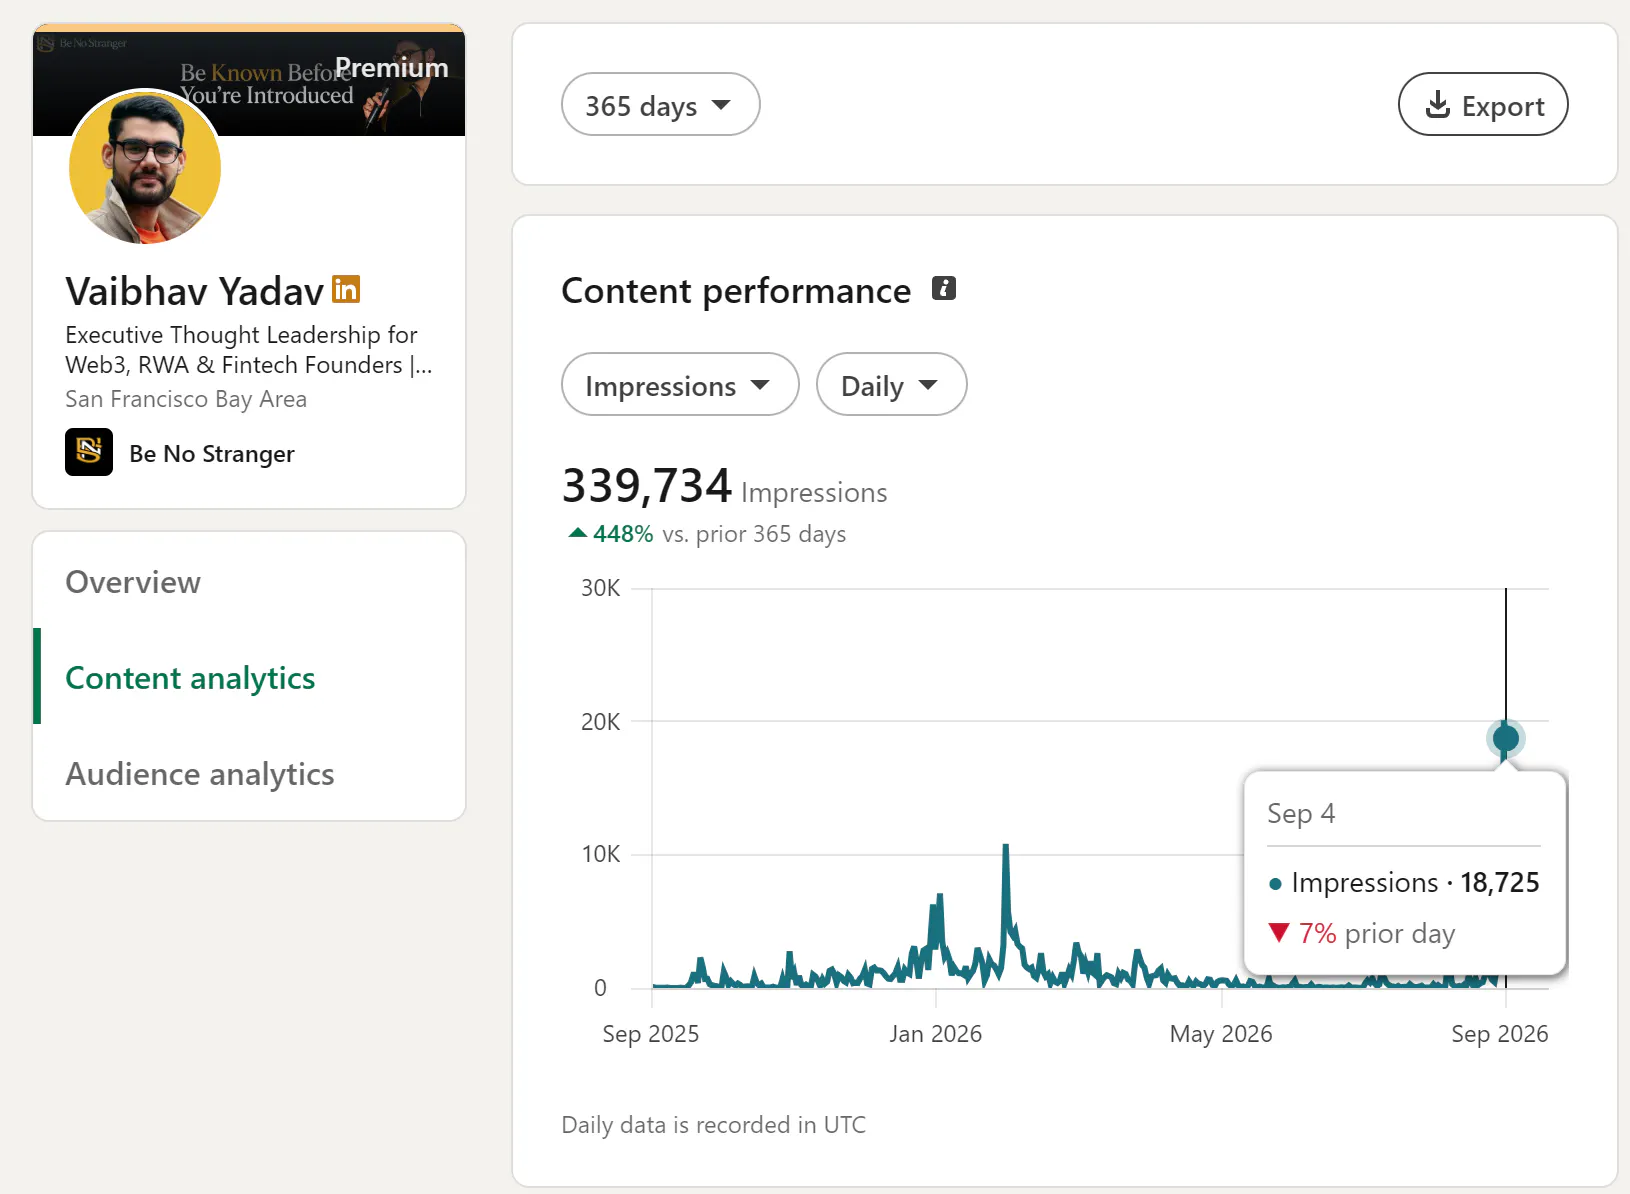
Task: Export the analytics data
Action: [1483, 104]
